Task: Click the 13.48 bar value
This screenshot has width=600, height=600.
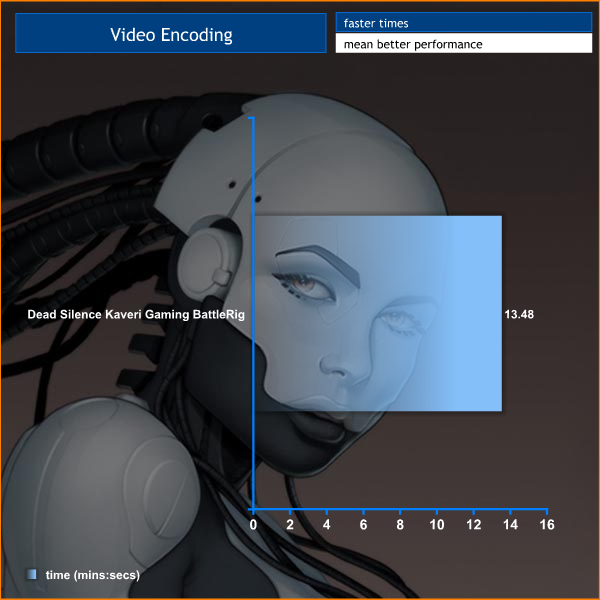Action: point(519,314)
